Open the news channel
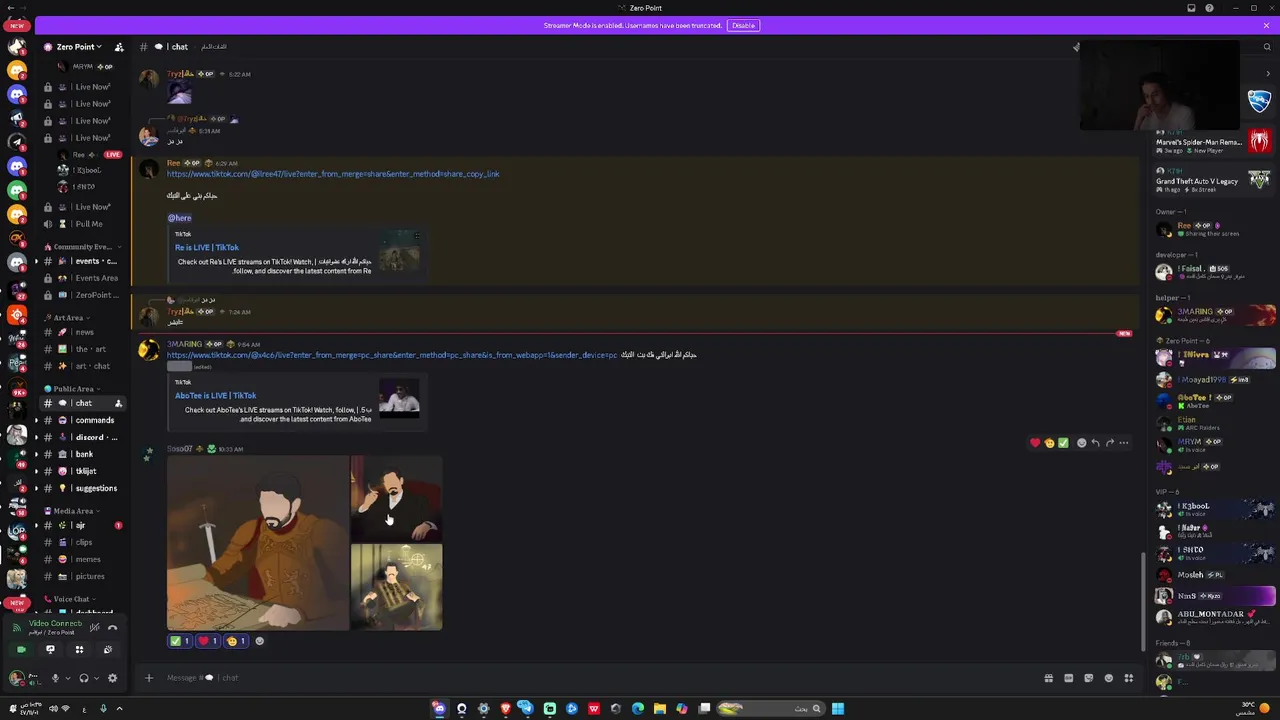 (x=83, y=332)
